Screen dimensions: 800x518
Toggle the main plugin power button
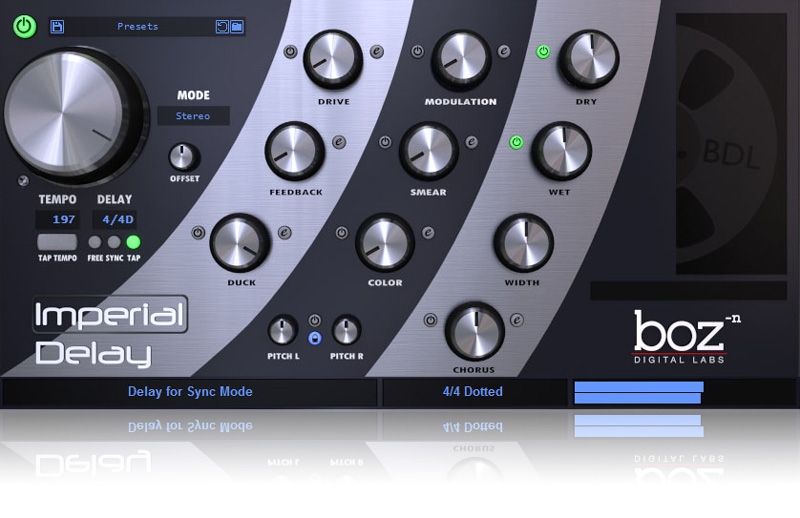(x=24, y=26)
